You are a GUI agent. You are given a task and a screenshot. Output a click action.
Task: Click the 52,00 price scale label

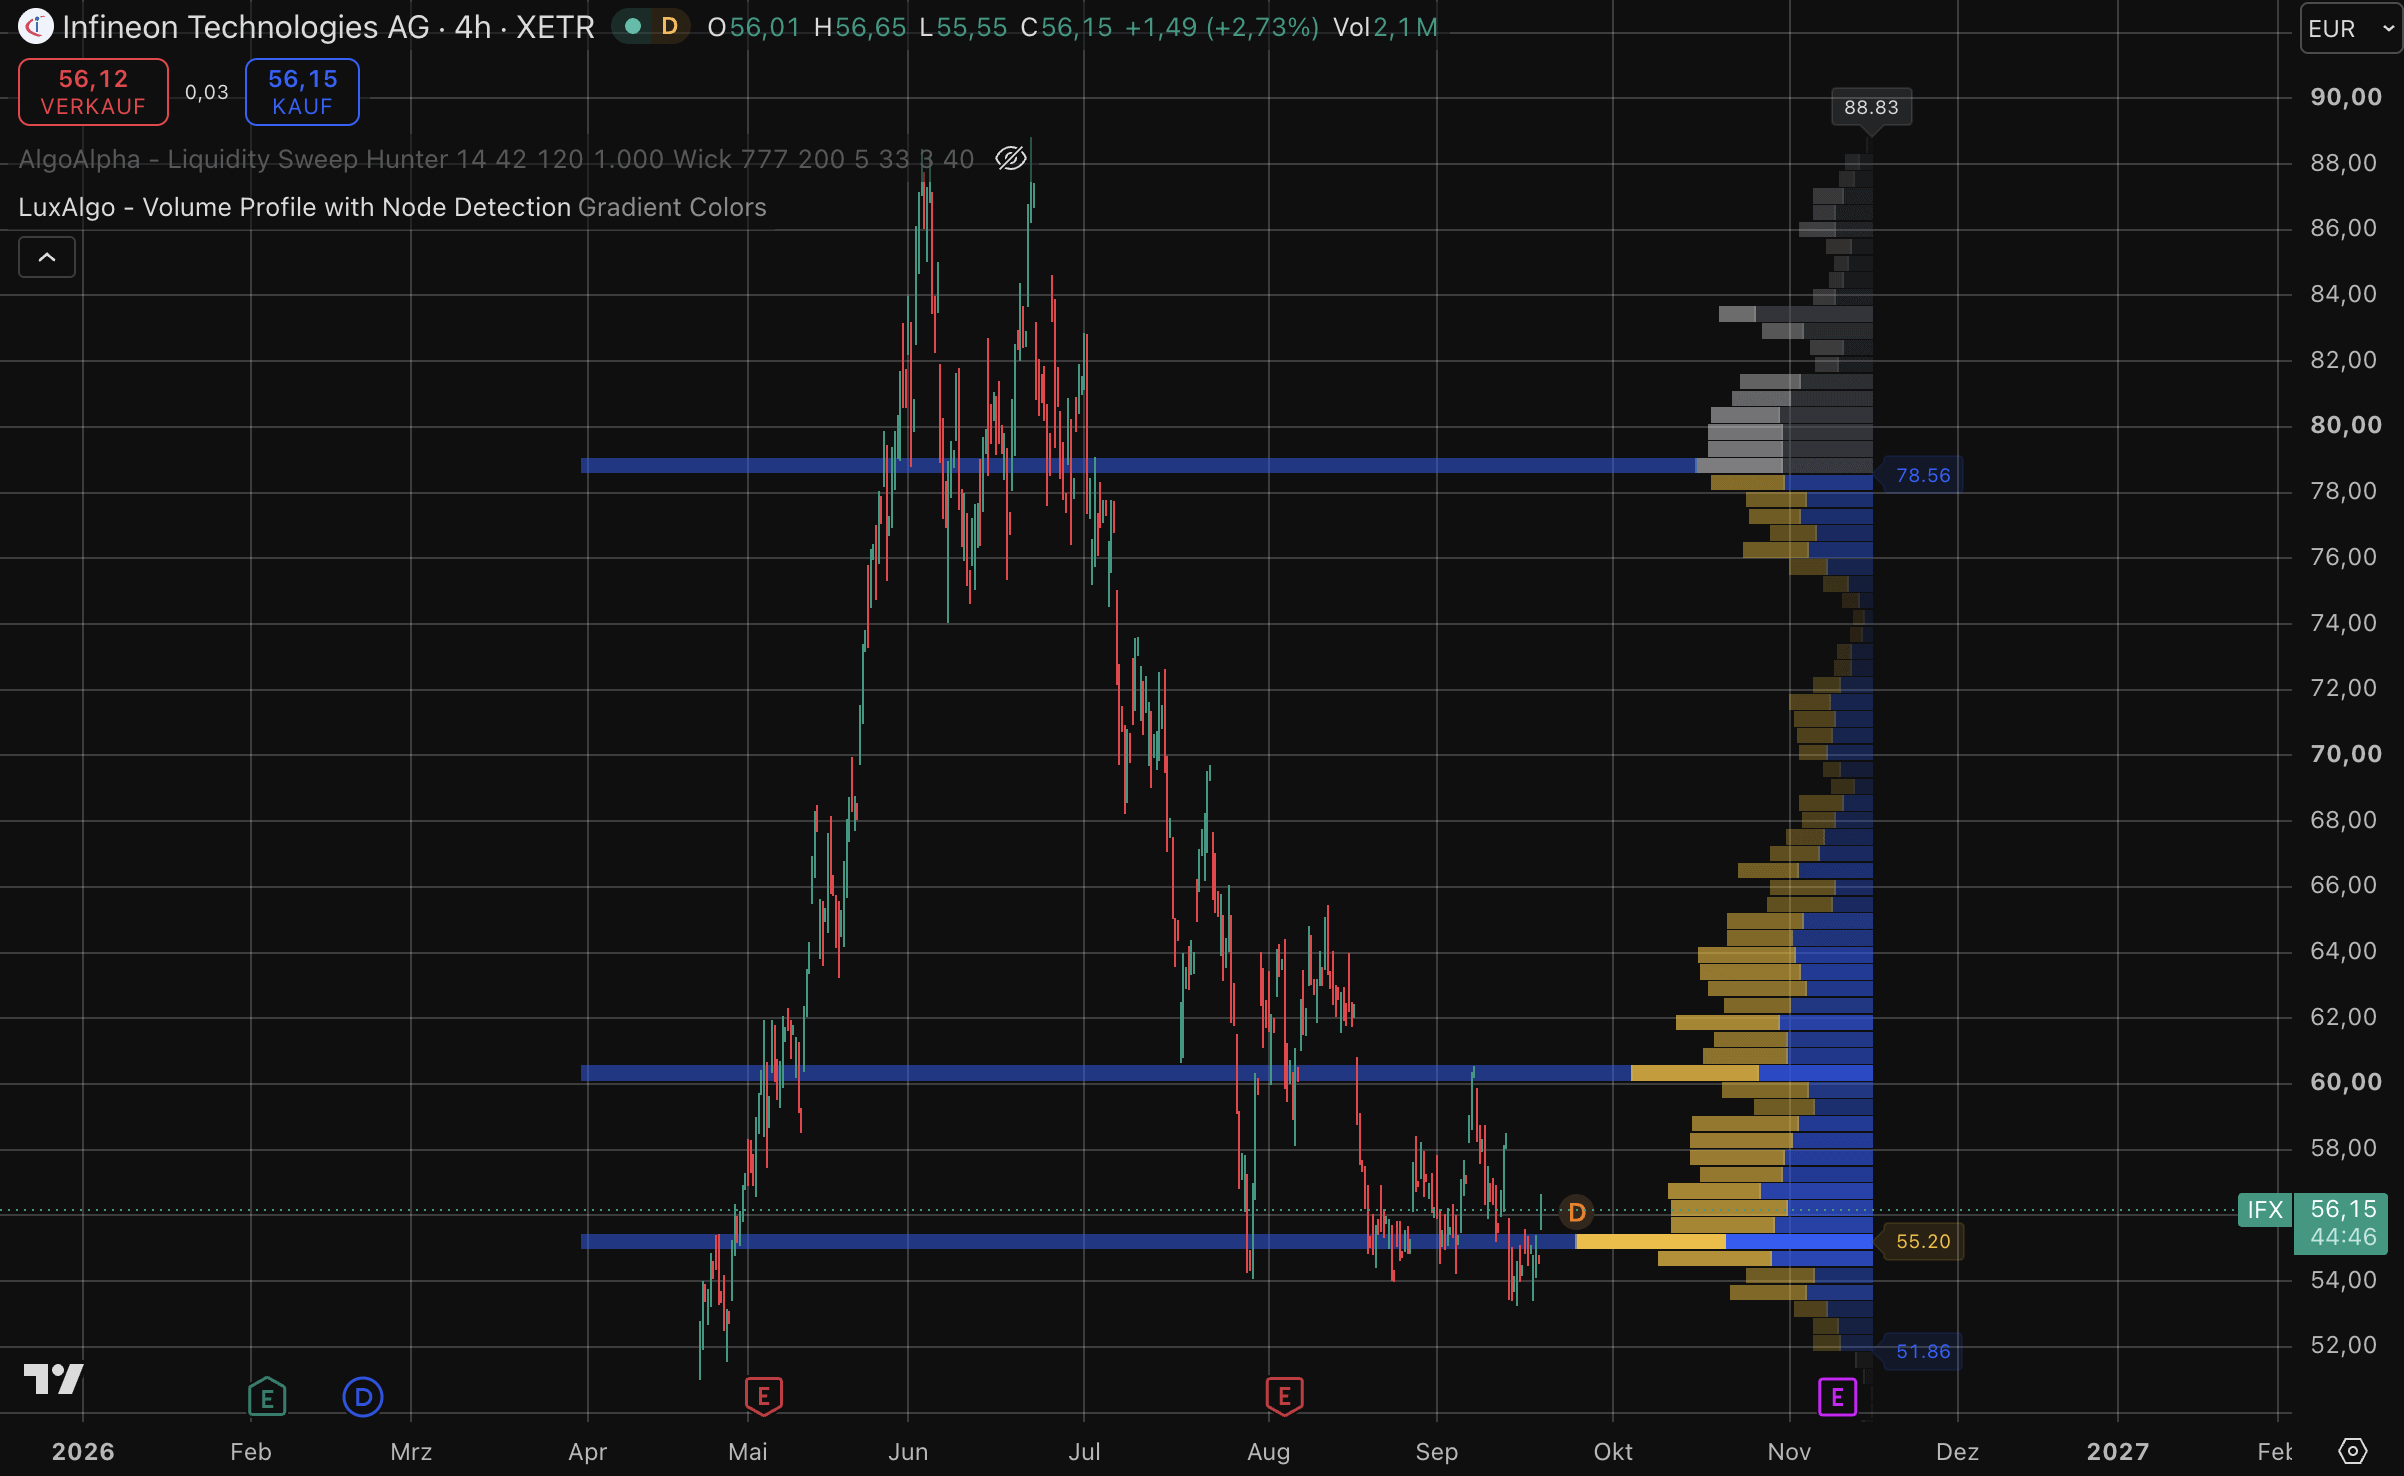pyautogui.click(x=2343, y=1345)
